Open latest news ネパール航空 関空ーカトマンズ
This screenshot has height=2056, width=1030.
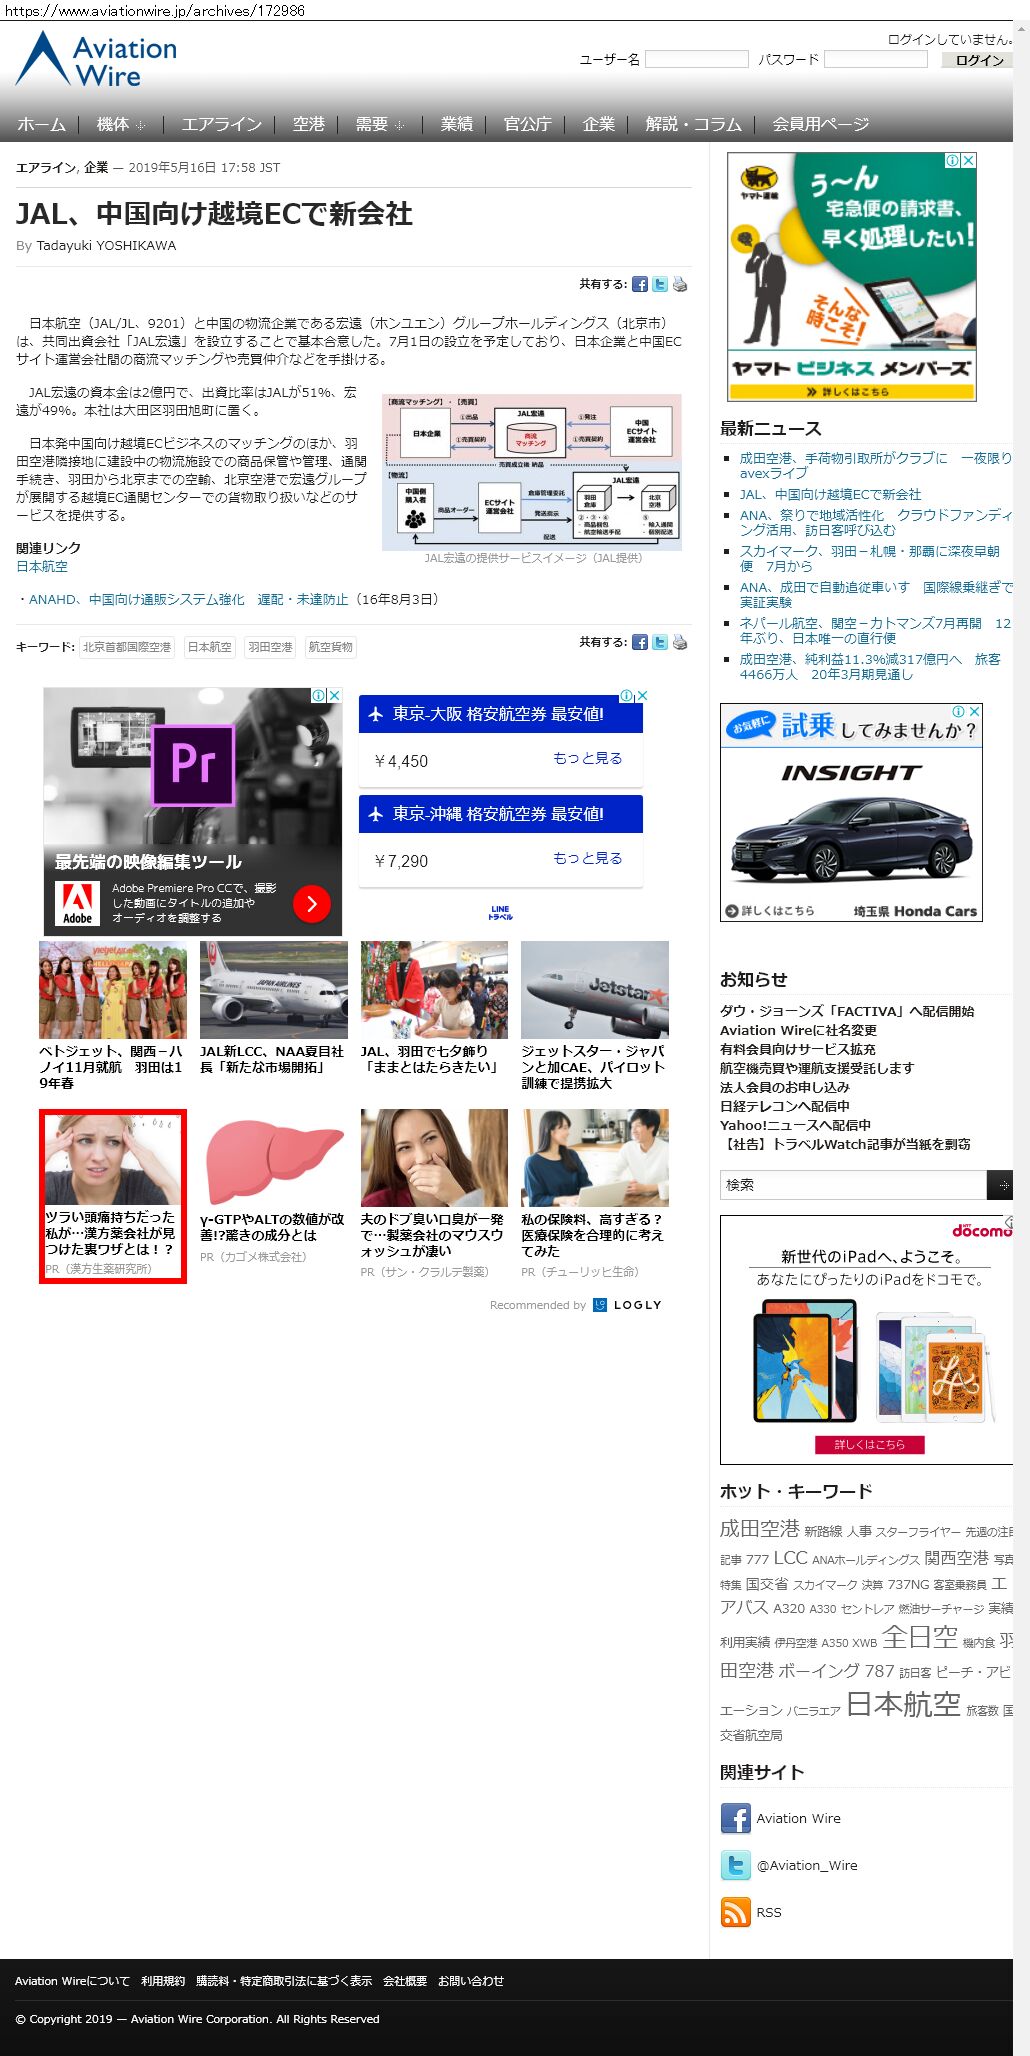click(876, 630)
